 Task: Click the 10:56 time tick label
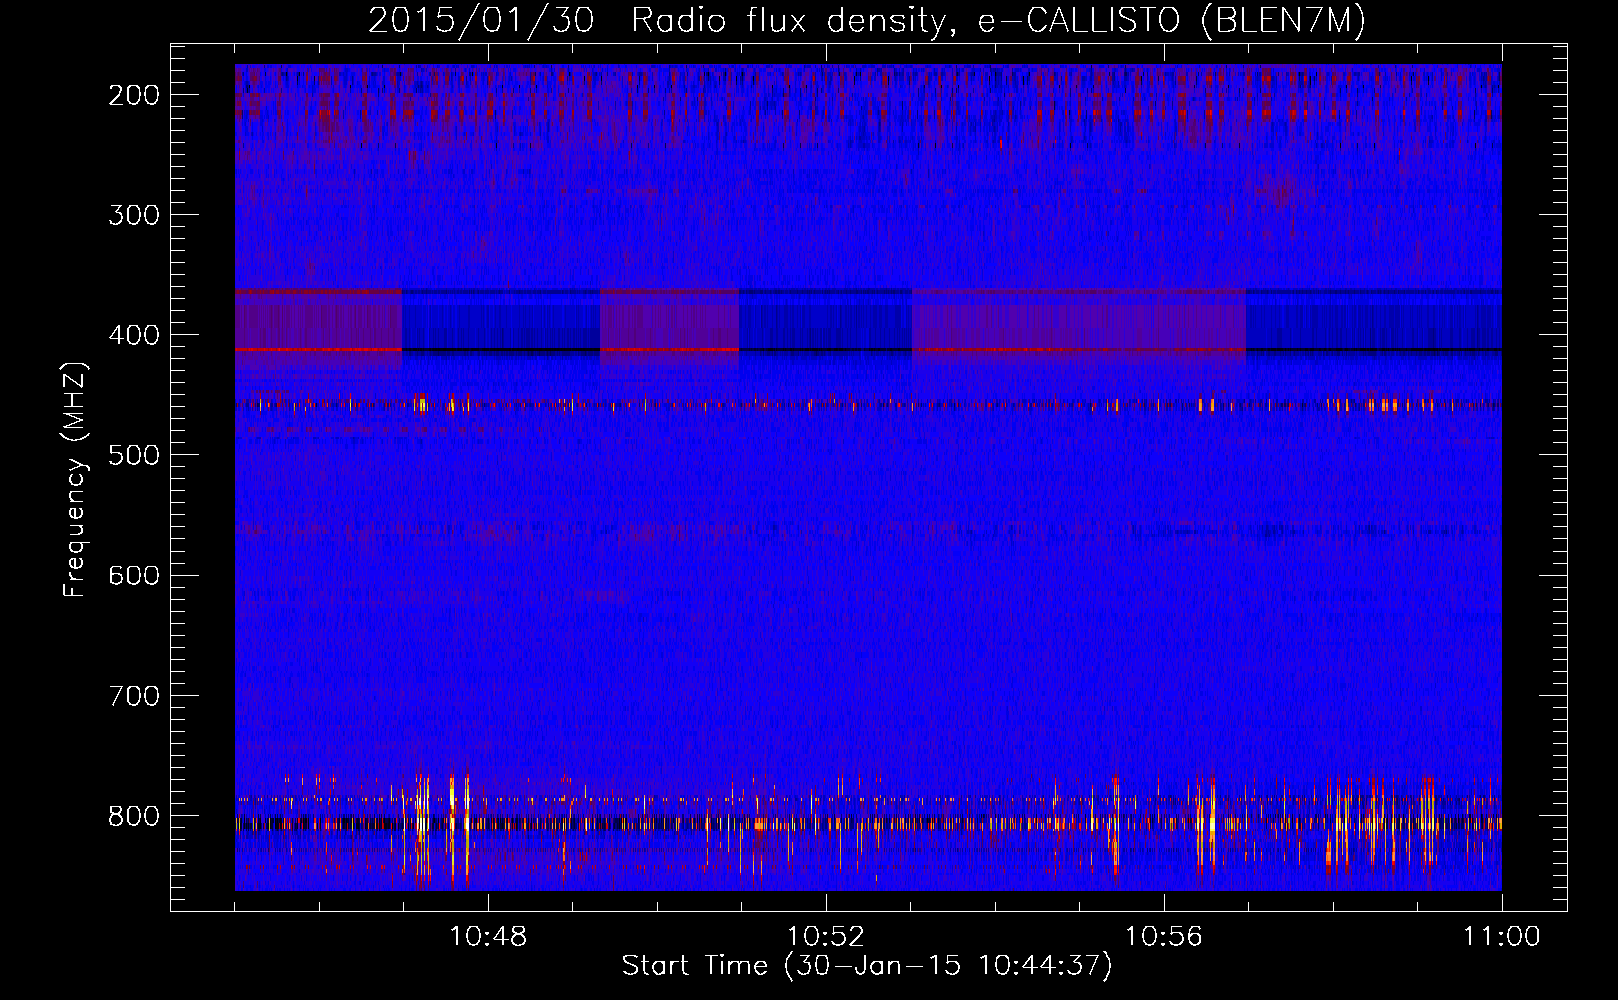pos(1164,937)
